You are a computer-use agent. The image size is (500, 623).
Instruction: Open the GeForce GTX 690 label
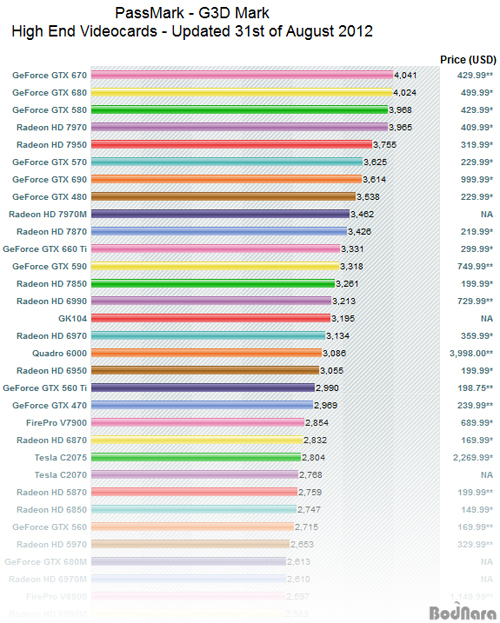pos(49,180)
